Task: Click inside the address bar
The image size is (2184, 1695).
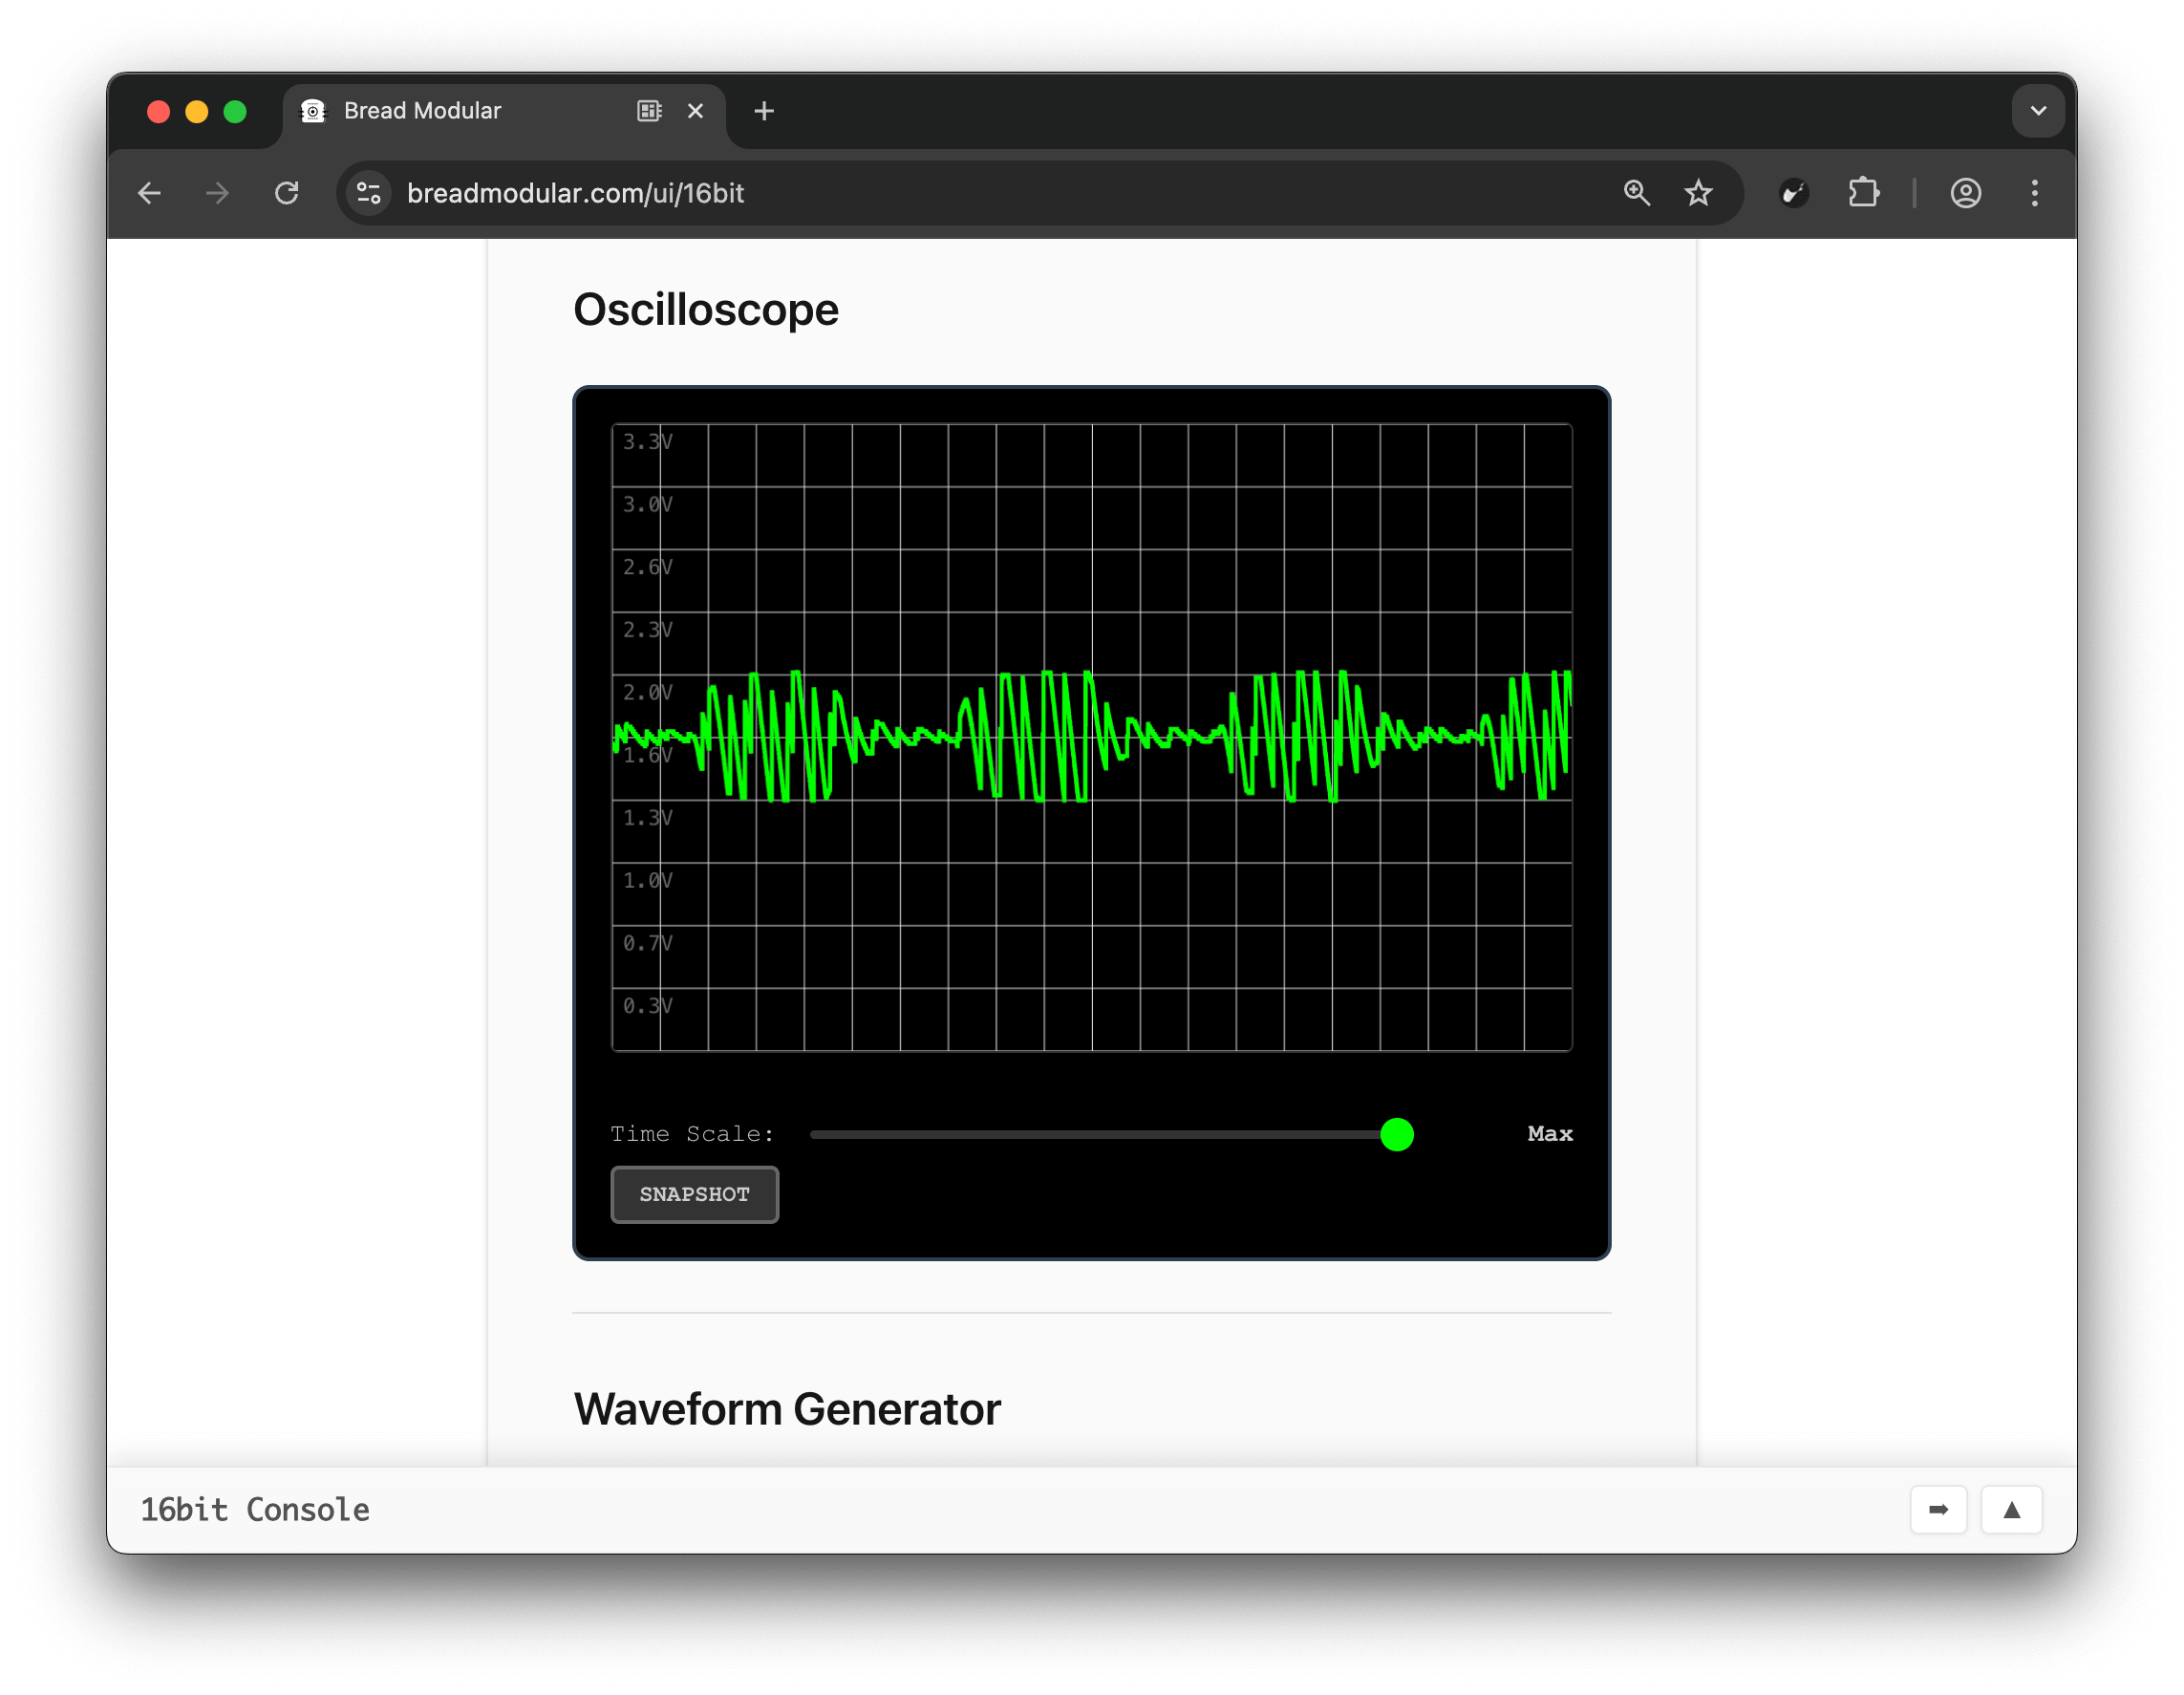Action: pyautogui.click(x=700, y=193)
